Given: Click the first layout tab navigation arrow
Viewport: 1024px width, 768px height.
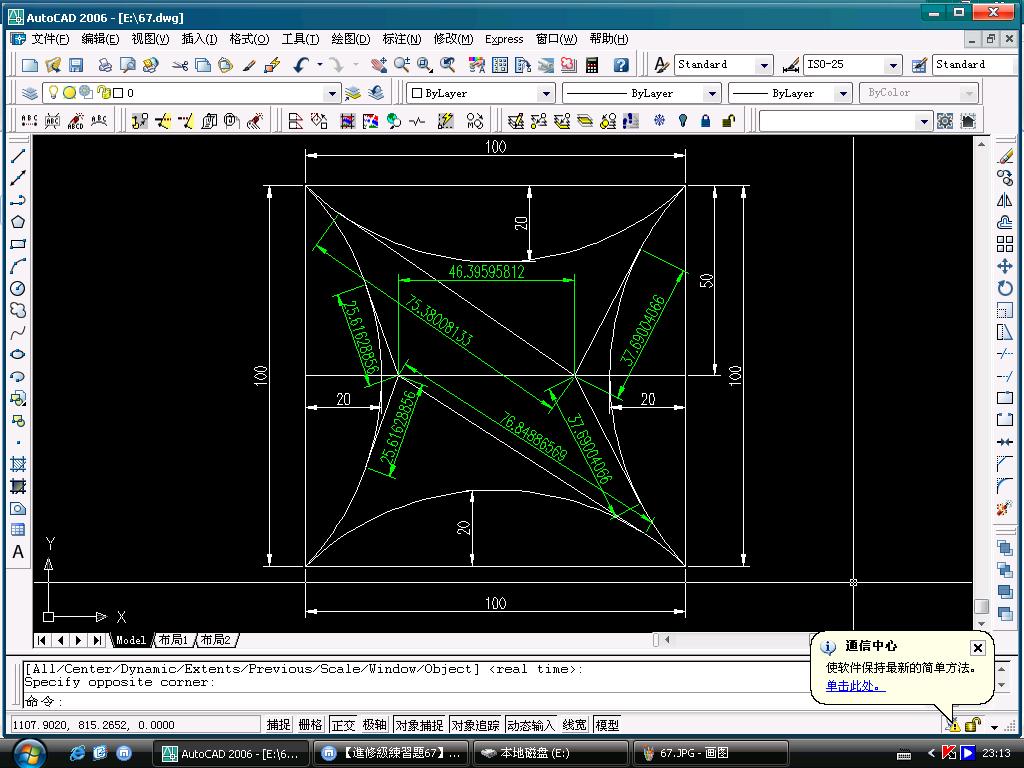Looking at the screenshot, I should click(x=41, y=640).
